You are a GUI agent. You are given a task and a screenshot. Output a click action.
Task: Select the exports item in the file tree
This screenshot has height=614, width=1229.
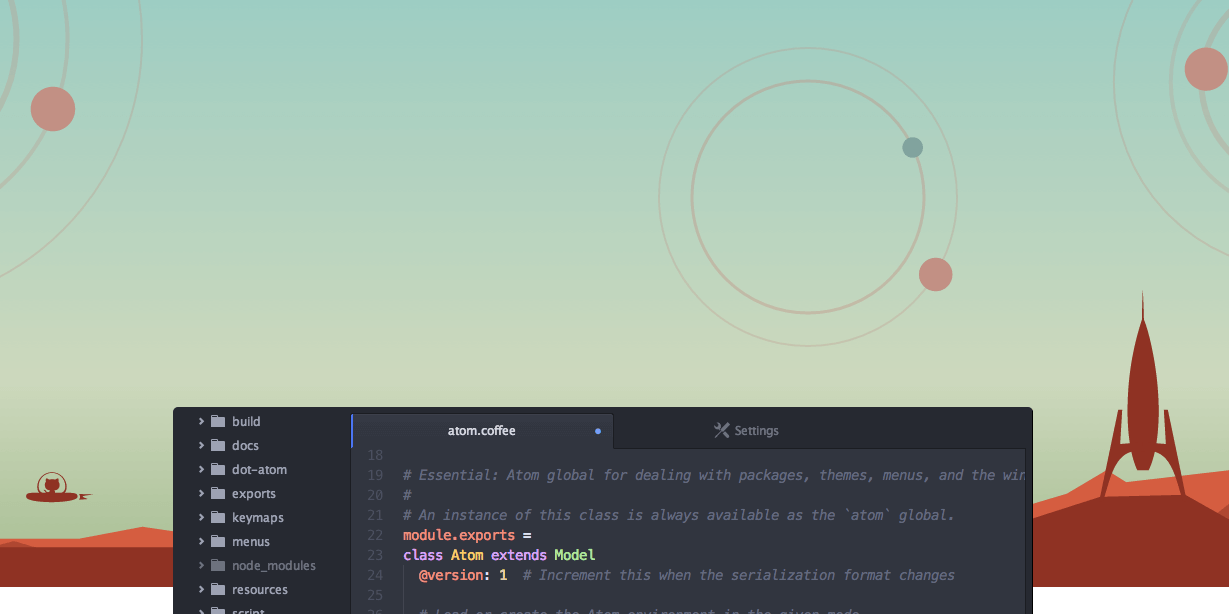(253, 493)
